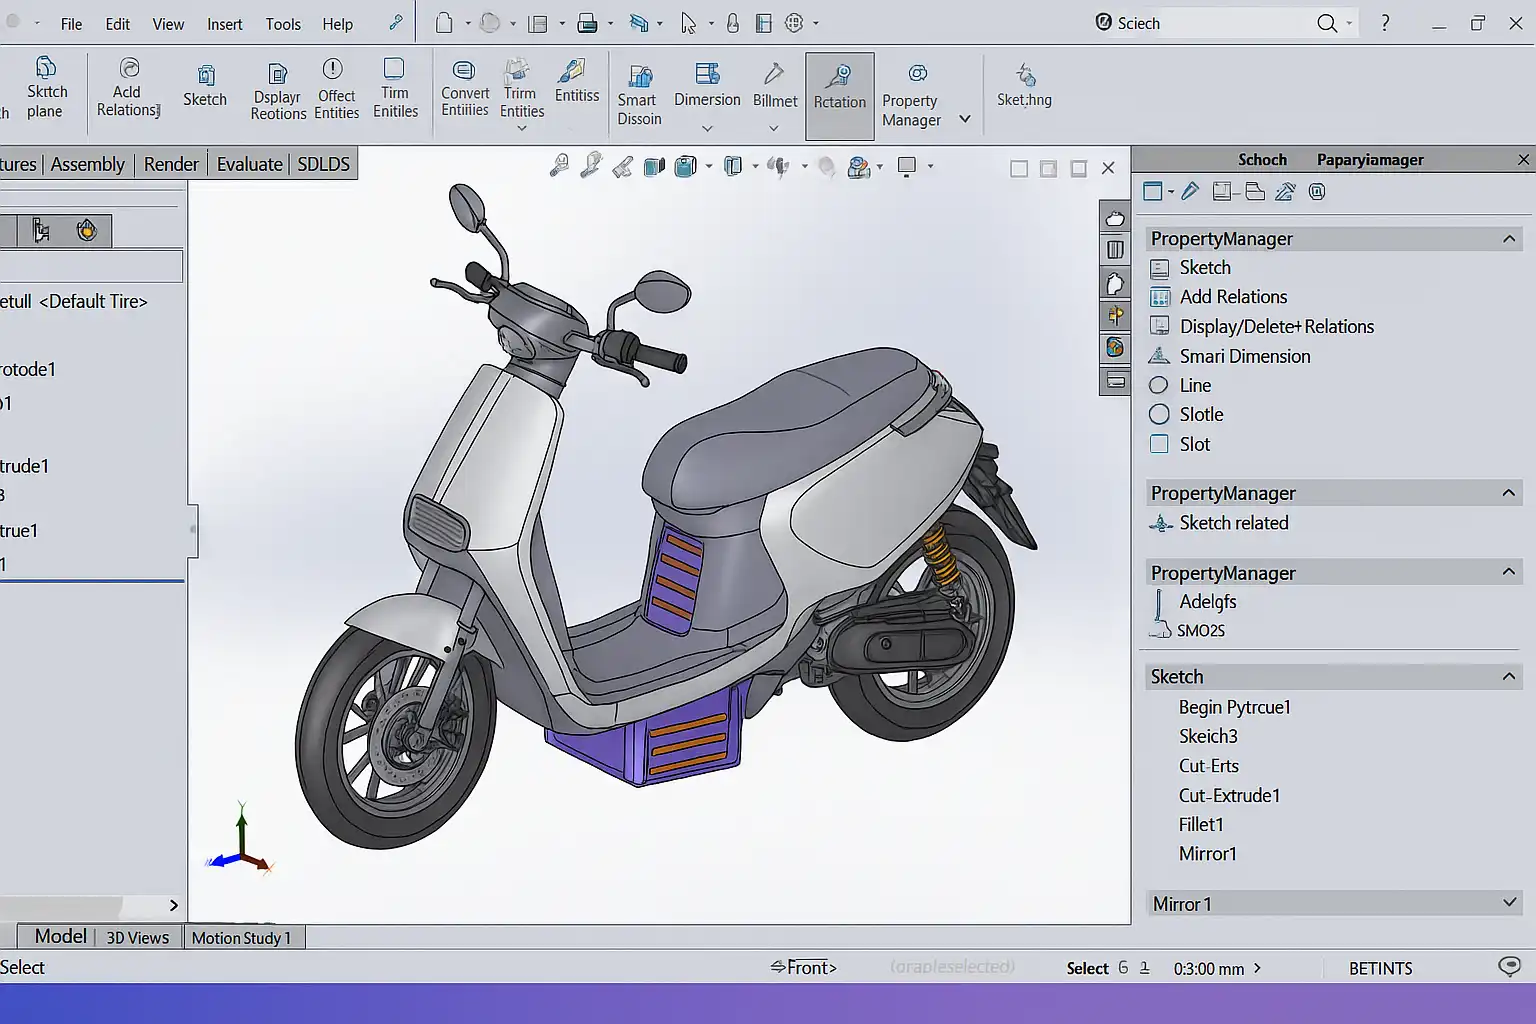Select the Slotle radio option
Viewport: 1536px width, 1024px height.
click(1159, 414)
